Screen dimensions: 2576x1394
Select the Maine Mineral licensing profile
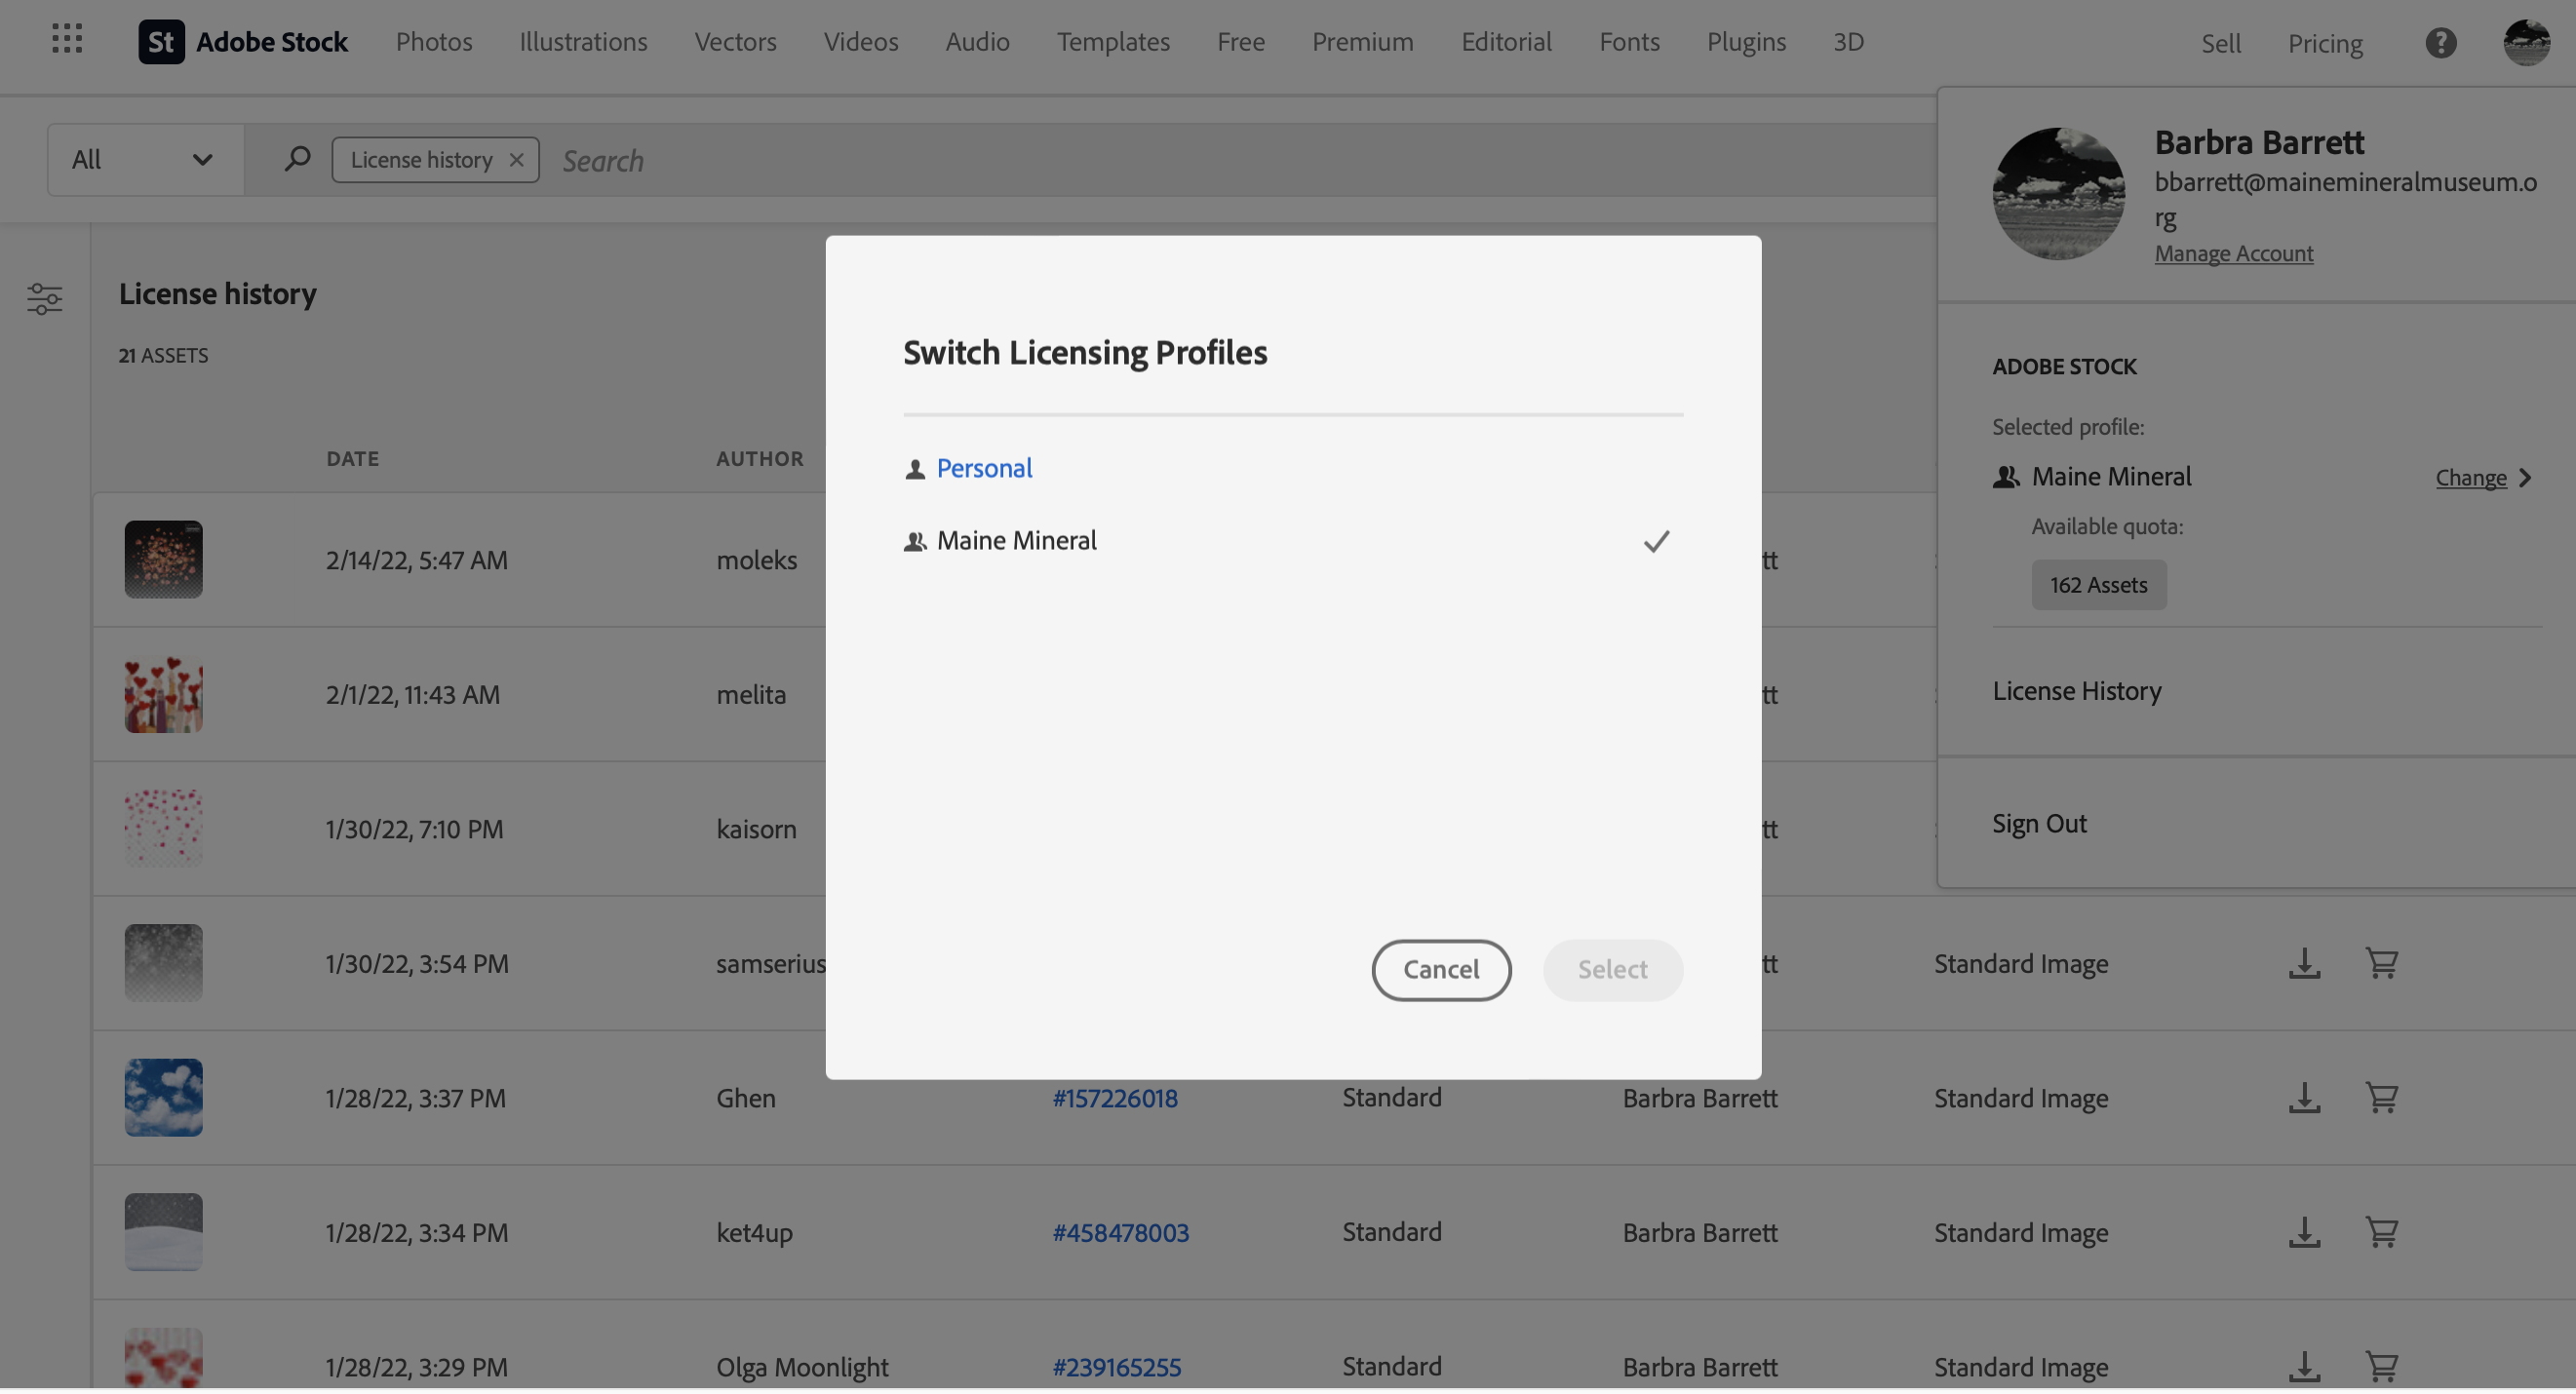point(1015,540)
